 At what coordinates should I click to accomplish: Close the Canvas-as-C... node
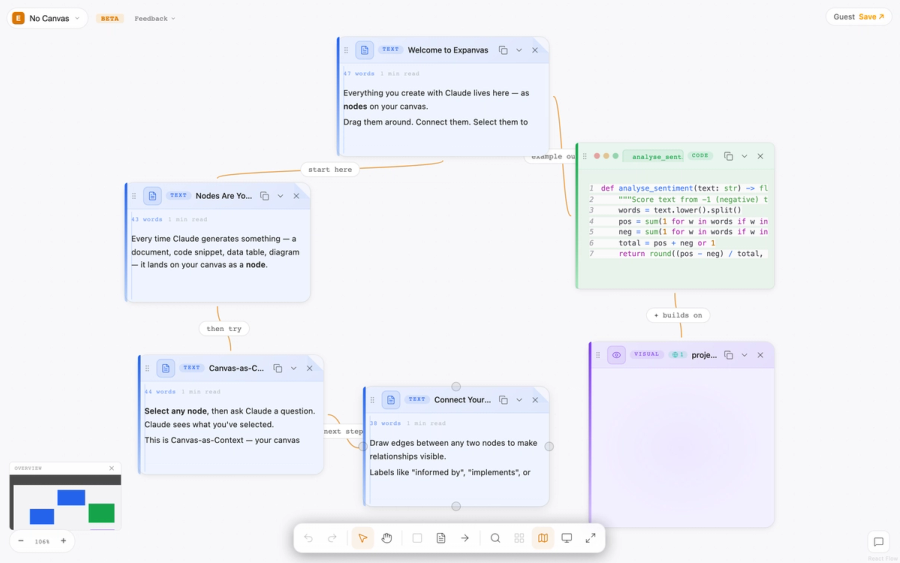(309, 368)
